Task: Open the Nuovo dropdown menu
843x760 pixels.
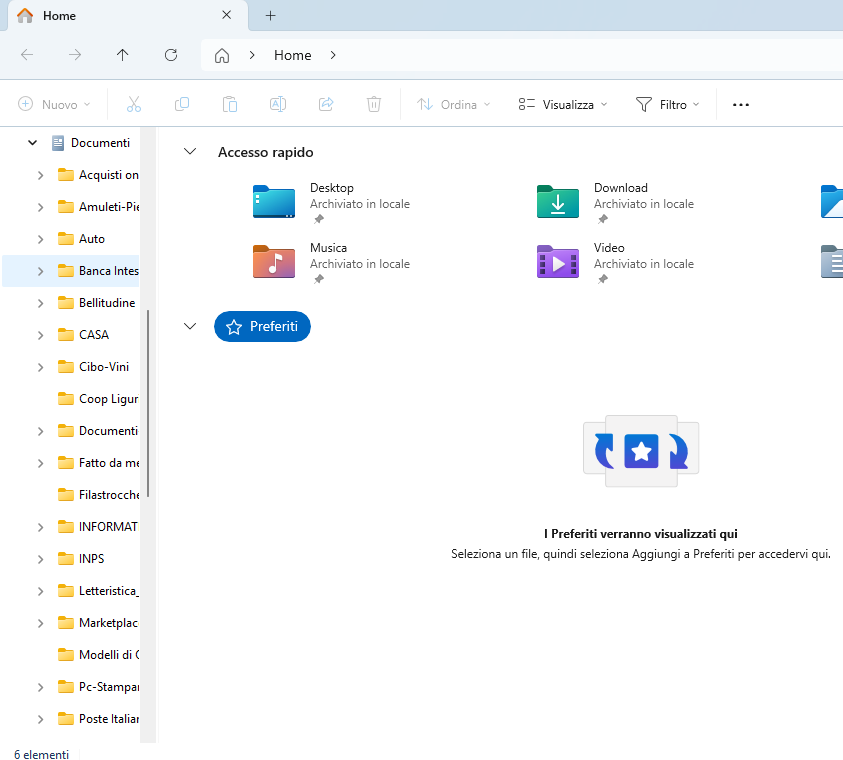Action: pyautogui.click(x=54, y=104)
